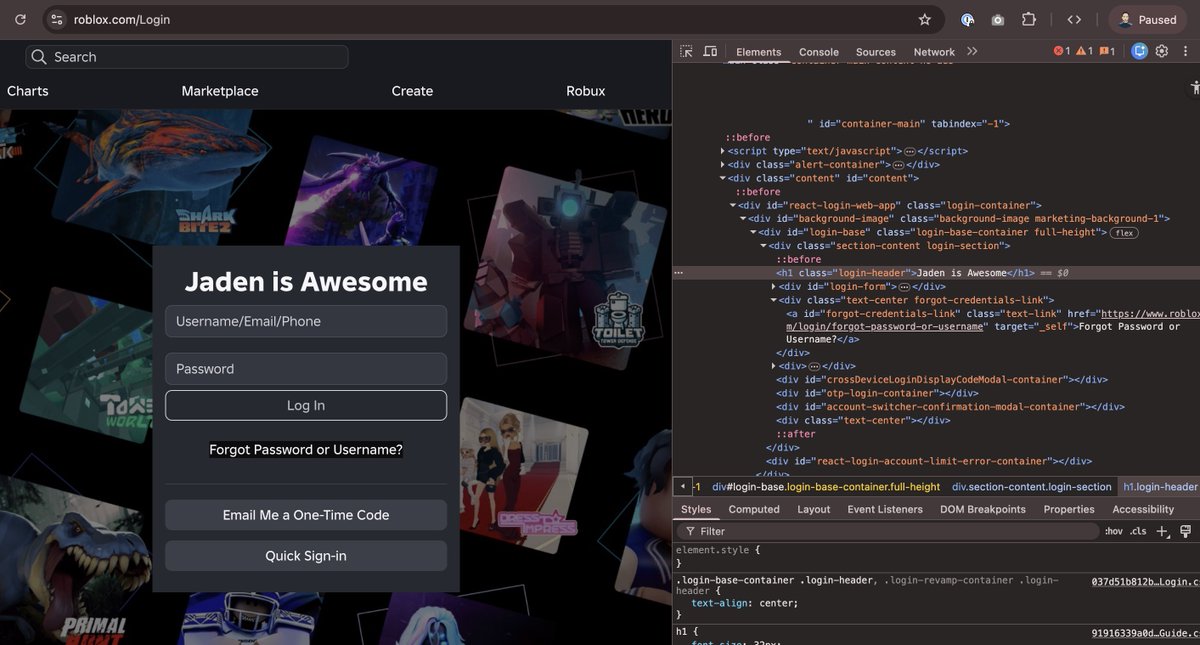Collapse the login-base div node
1200x645 pixels.
(x=753, y=232)
